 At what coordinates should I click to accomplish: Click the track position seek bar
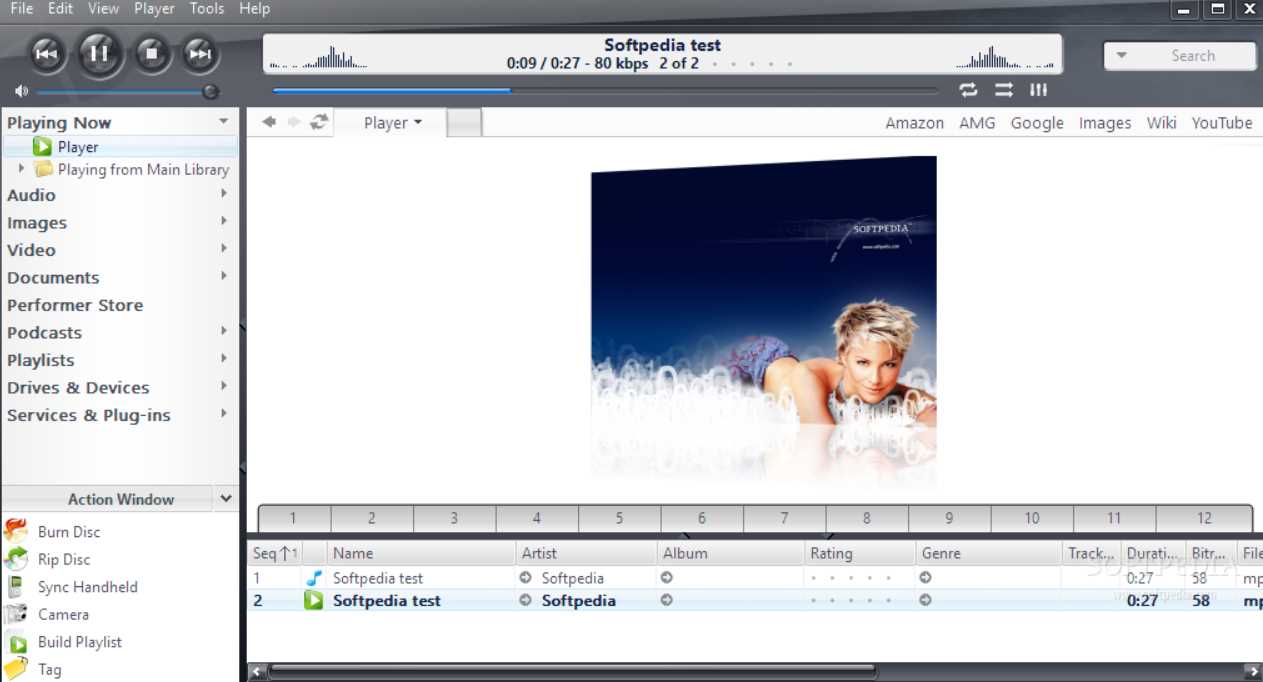point(605,90)
